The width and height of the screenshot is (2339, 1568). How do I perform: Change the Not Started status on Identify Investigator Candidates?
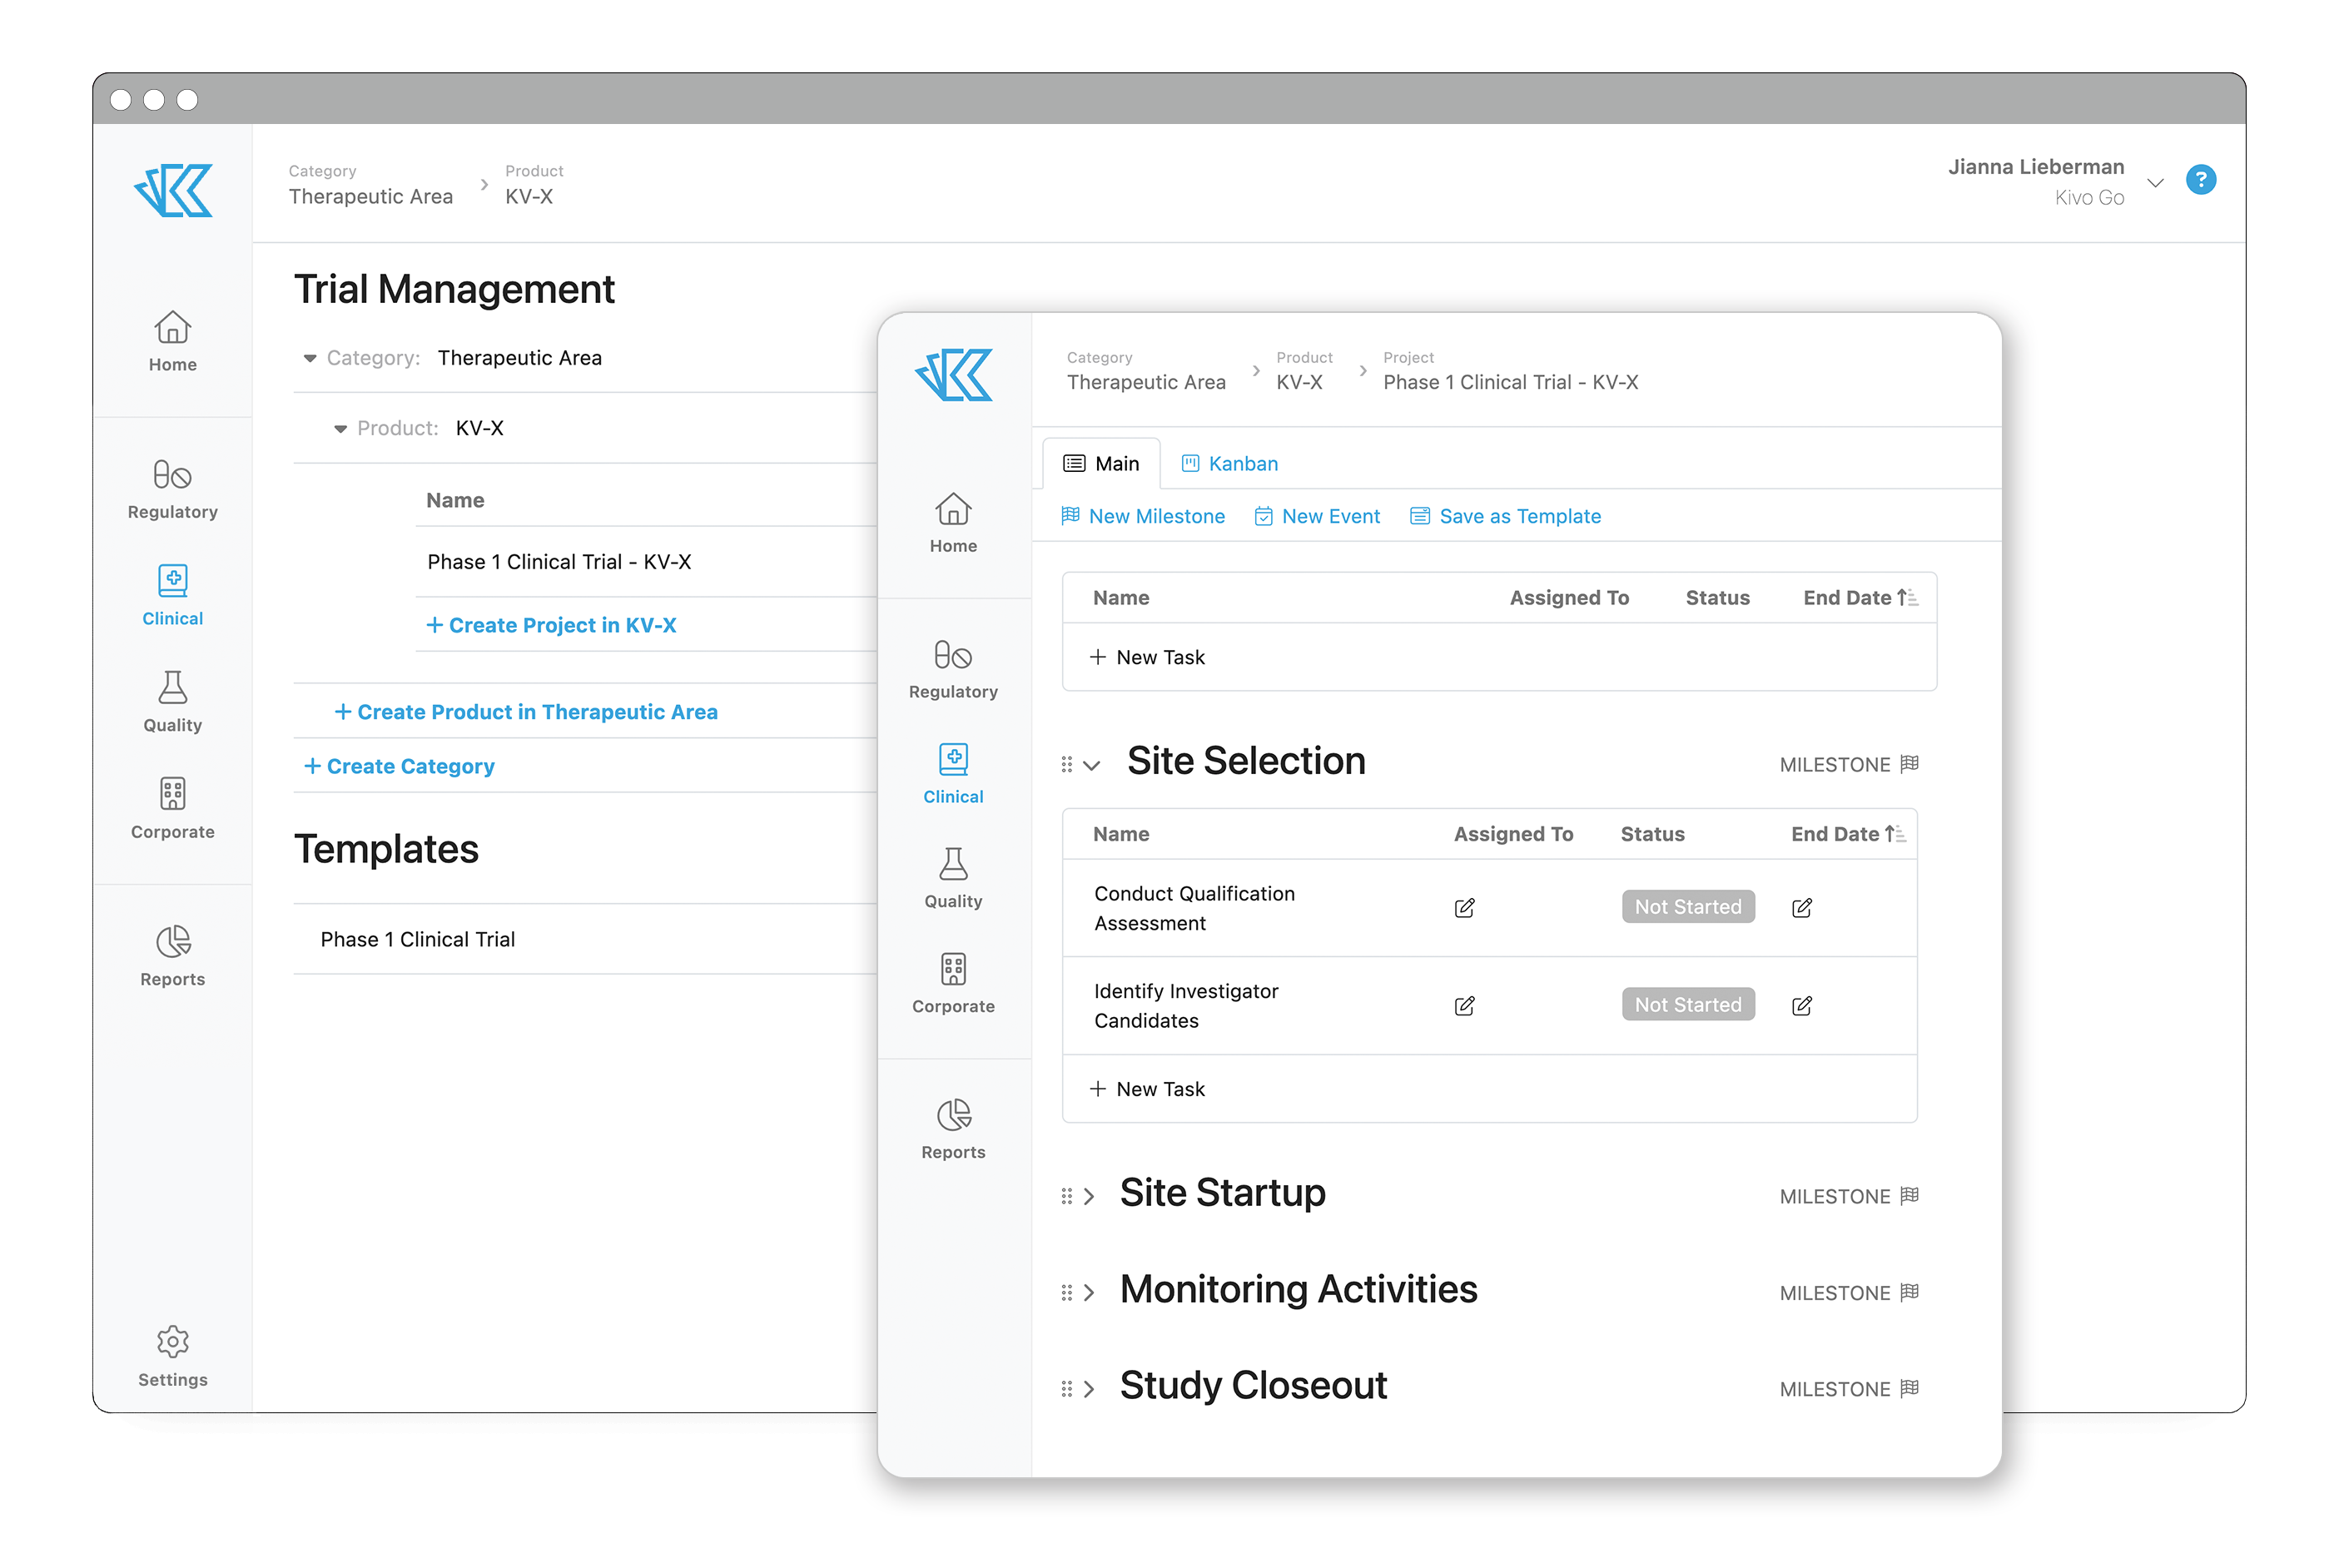(x=1688, y=1004)
